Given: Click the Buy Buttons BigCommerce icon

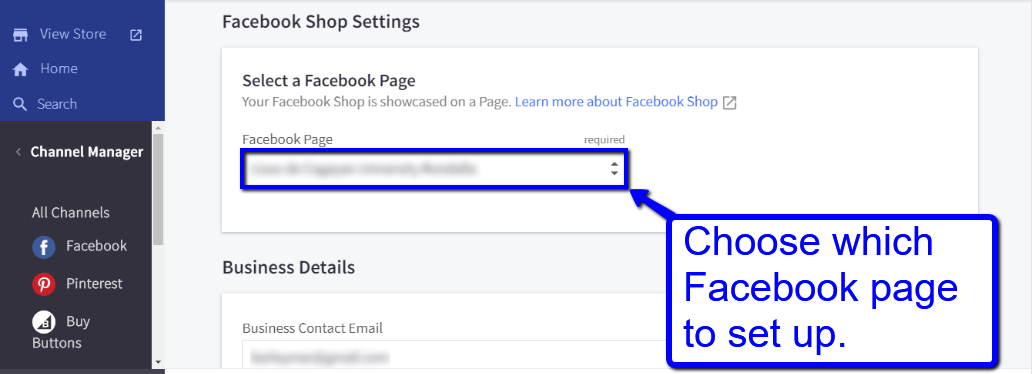Looking at the screenshot, I should [x=43, y=322].
